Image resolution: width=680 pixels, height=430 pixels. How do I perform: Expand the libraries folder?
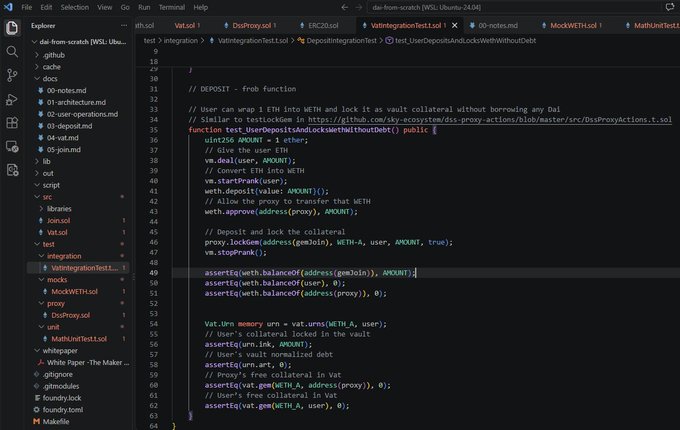(78, 208)
